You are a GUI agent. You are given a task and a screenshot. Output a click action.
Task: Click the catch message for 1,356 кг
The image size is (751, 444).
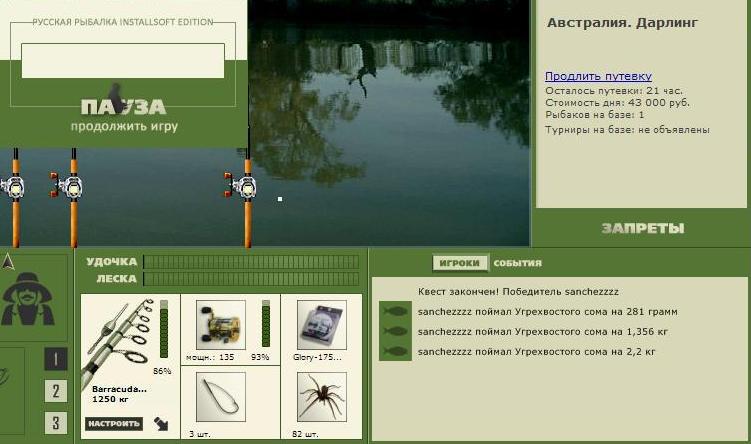point(543,331)
